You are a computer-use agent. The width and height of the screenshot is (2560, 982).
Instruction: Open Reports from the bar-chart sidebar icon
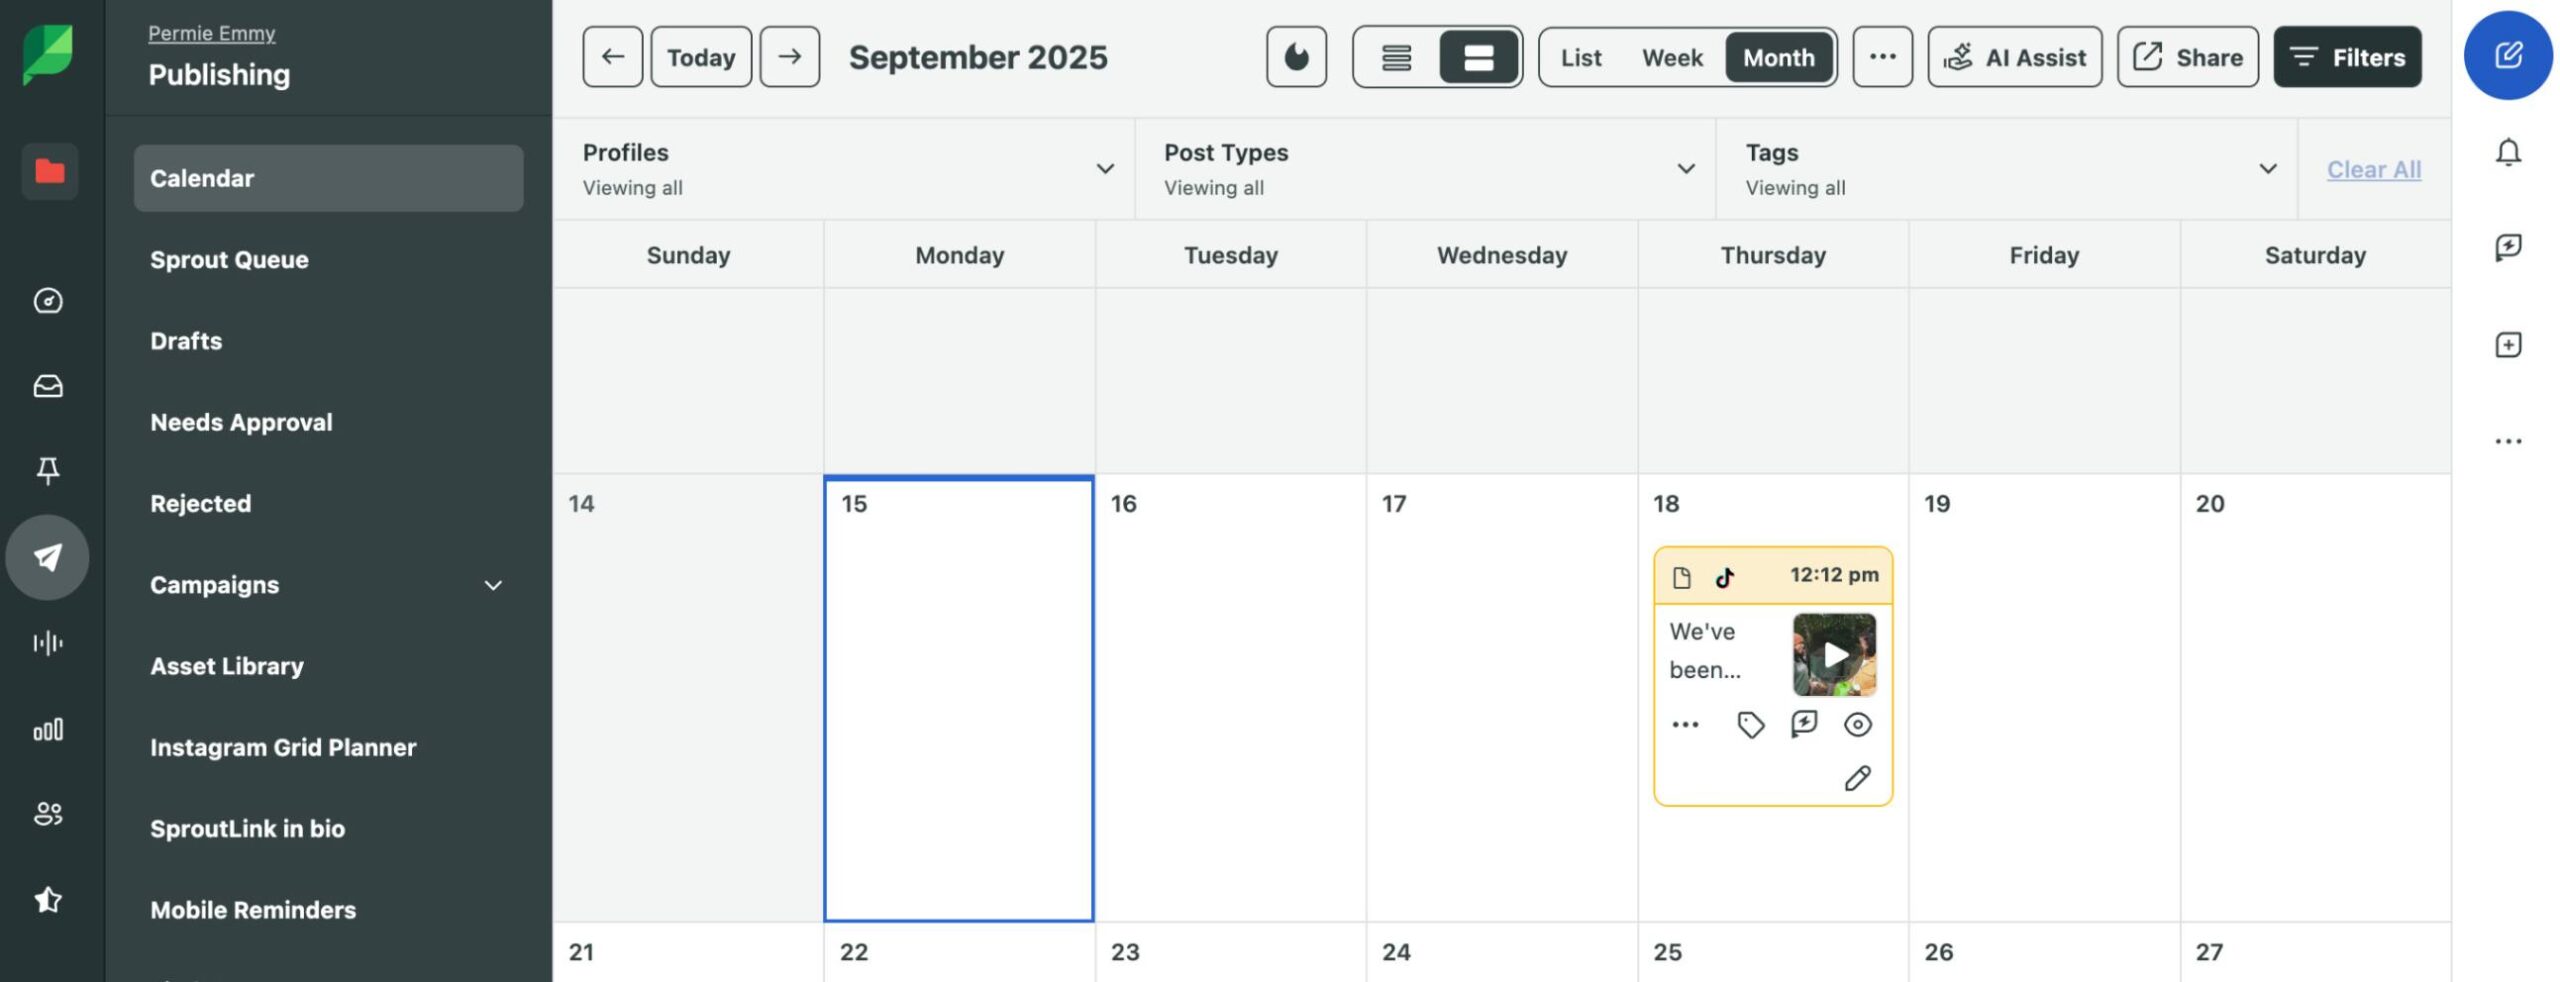point(47,729)
